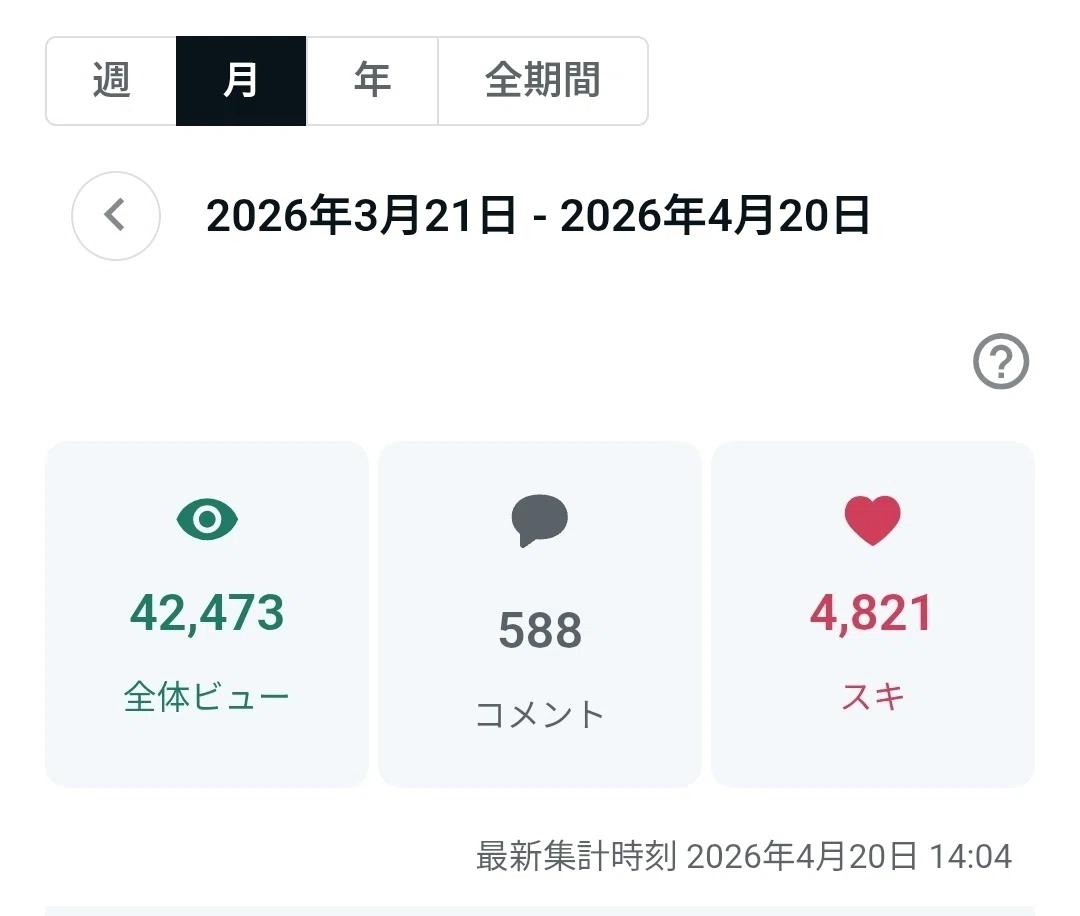This screenshot has width=1080, height=916.
Task: Click the gray comment bubble icon
Action: coord(539,520)
